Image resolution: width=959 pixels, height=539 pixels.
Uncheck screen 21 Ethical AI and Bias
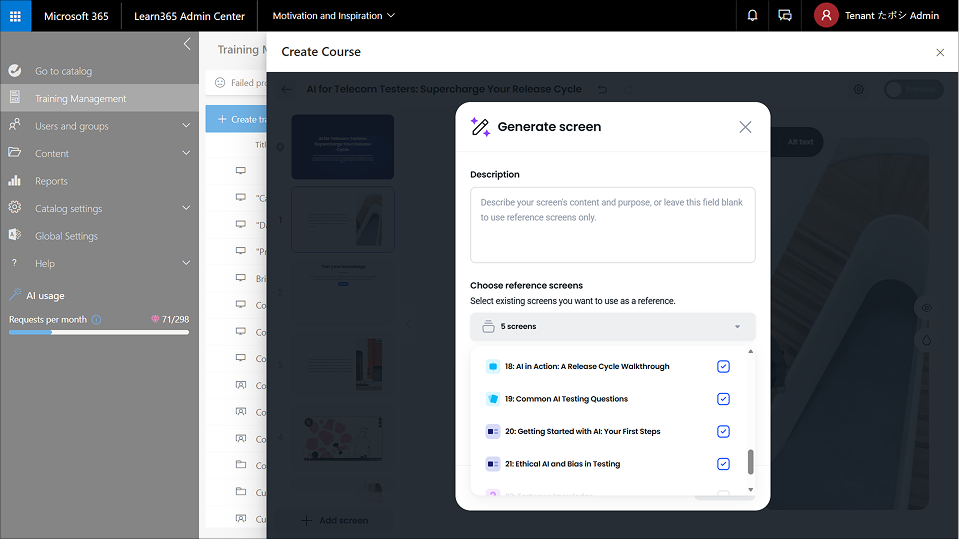tap(723, 464)
